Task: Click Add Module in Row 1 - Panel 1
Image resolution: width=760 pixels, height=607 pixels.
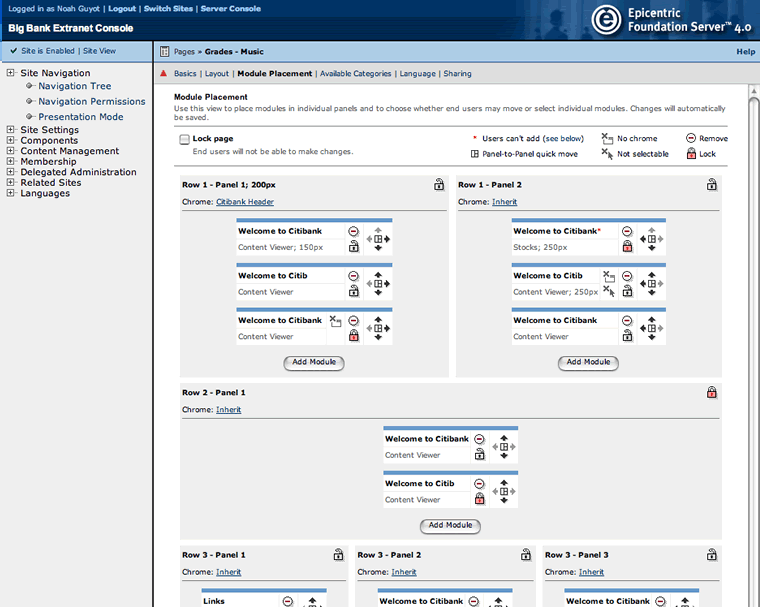Action: 314,363
